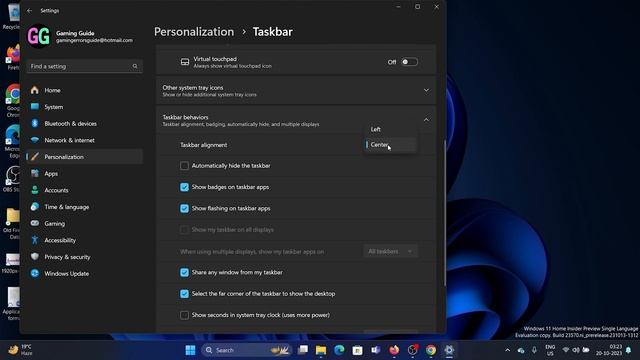Open File Explorer from the taskbar
Screen dimensions: 640x360
(321, 350)
